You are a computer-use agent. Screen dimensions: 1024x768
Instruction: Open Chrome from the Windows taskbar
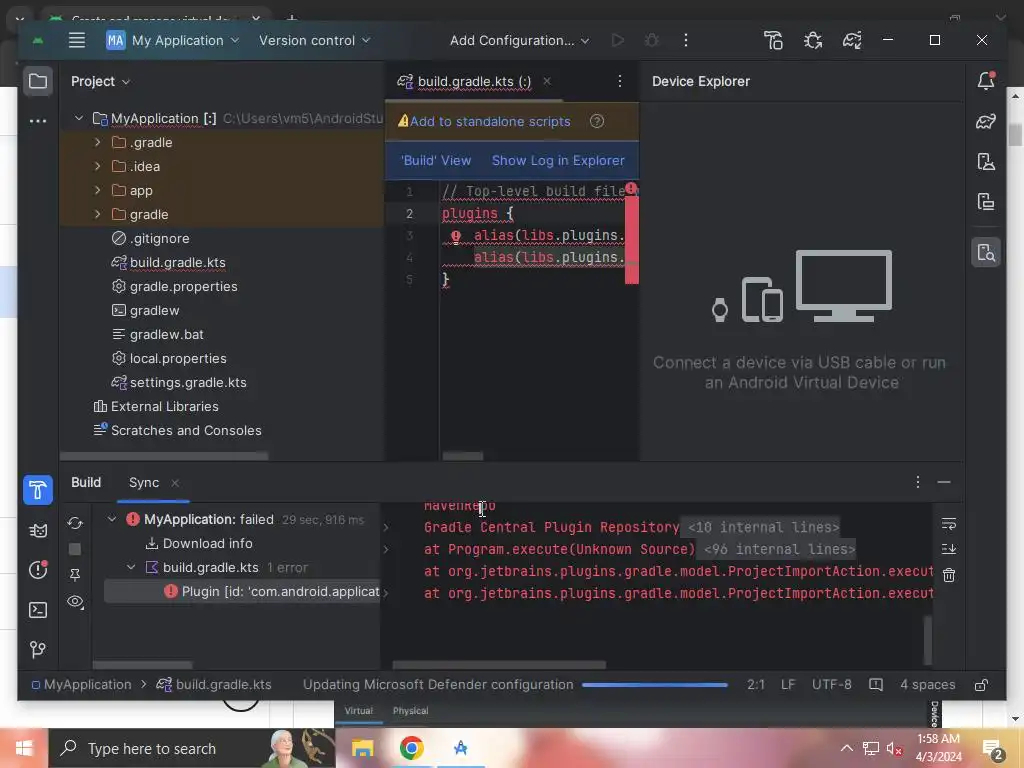pos(411,748)
